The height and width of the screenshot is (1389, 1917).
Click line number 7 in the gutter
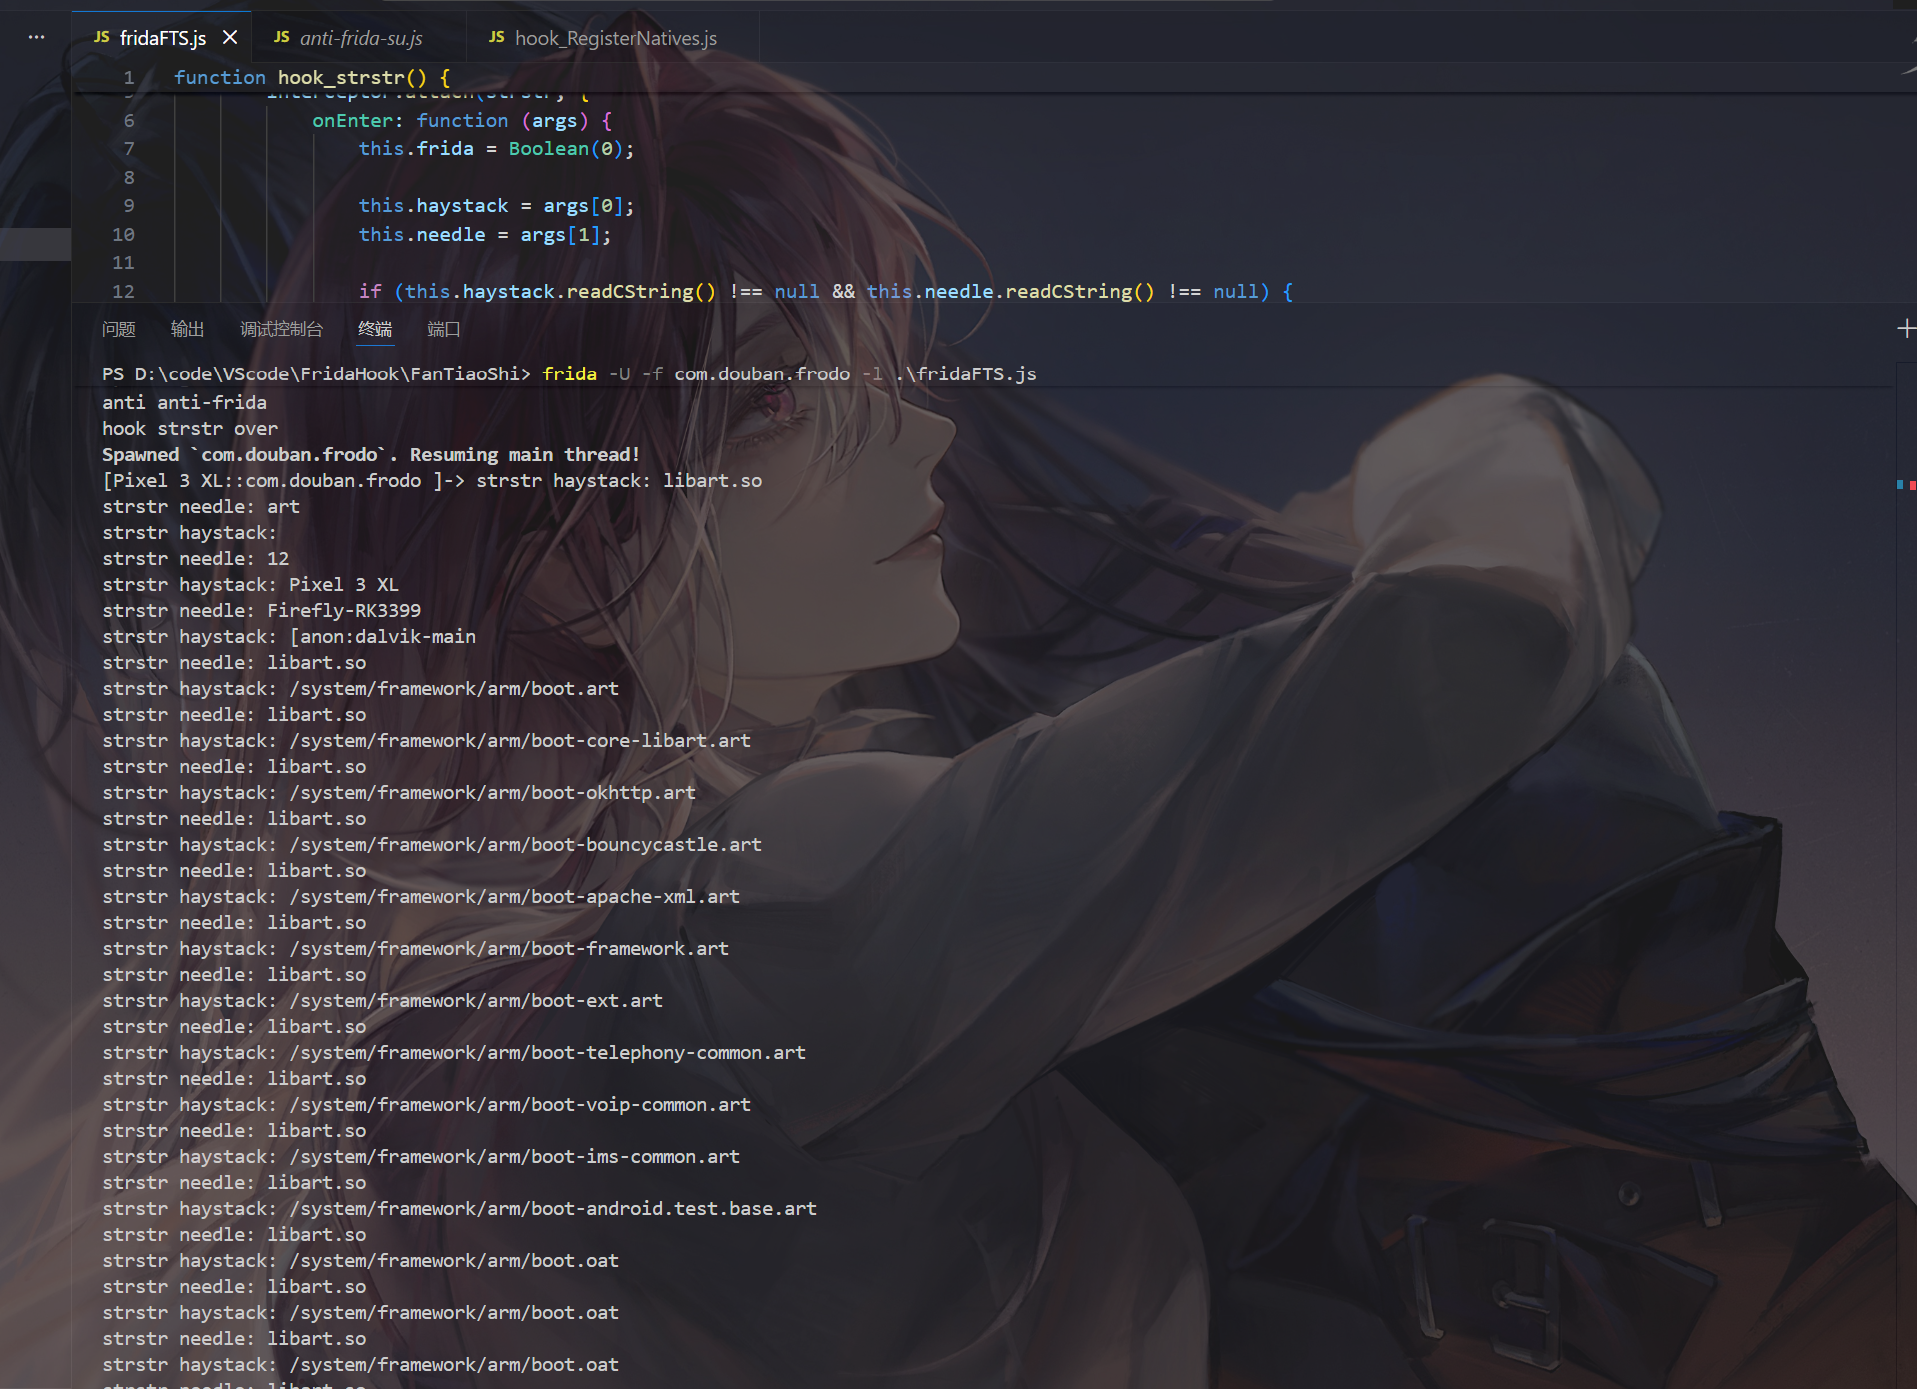click(129, 148)
